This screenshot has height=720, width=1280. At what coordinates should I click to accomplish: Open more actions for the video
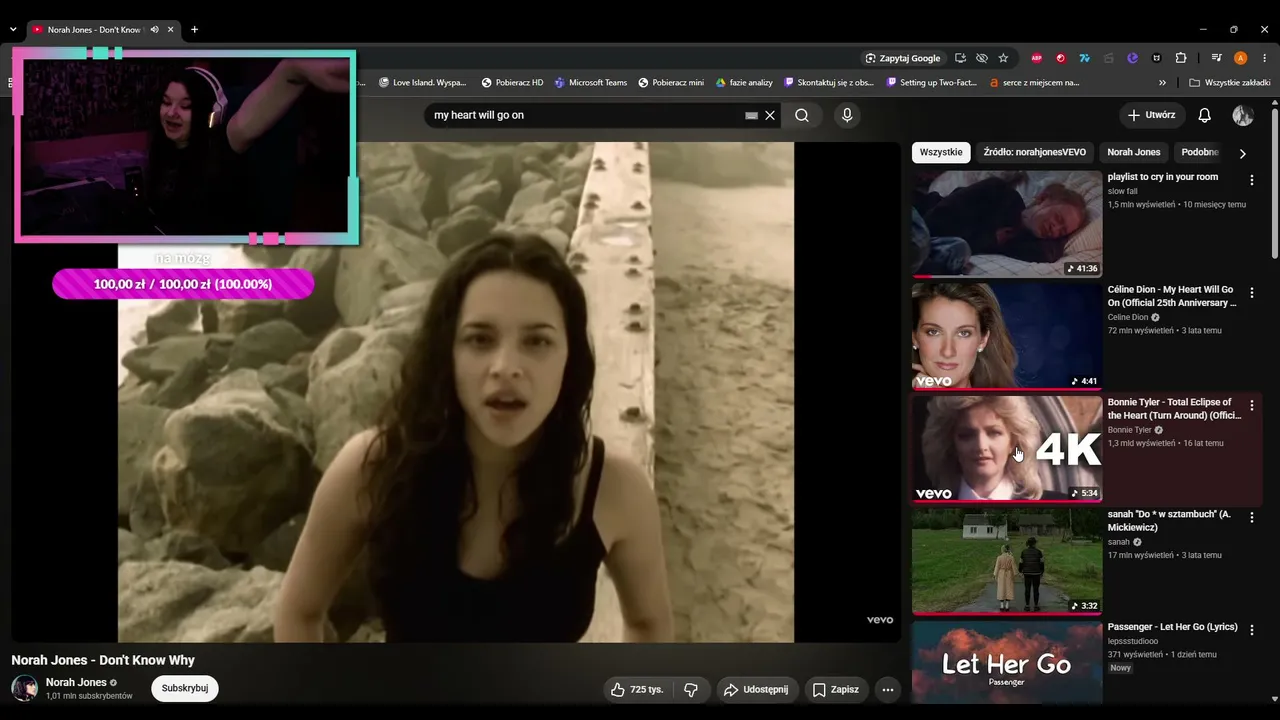point(887,690)
